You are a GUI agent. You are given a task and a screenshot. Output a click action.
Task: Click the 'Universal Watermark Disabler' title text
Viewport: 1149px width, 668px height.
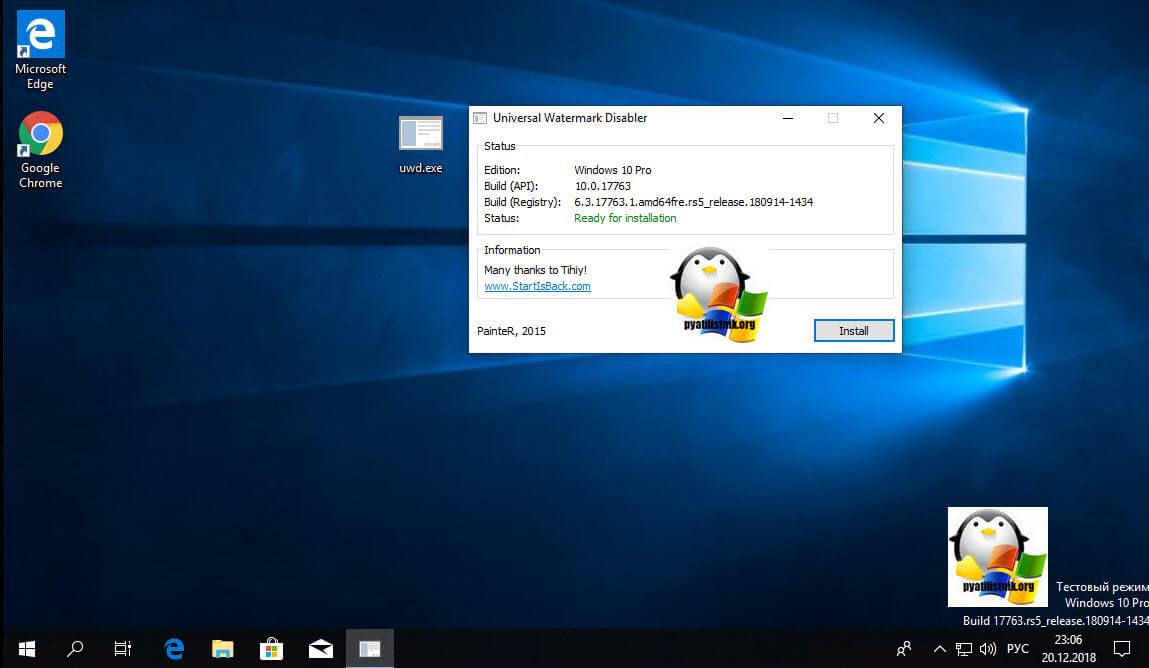tap(570, 118)
